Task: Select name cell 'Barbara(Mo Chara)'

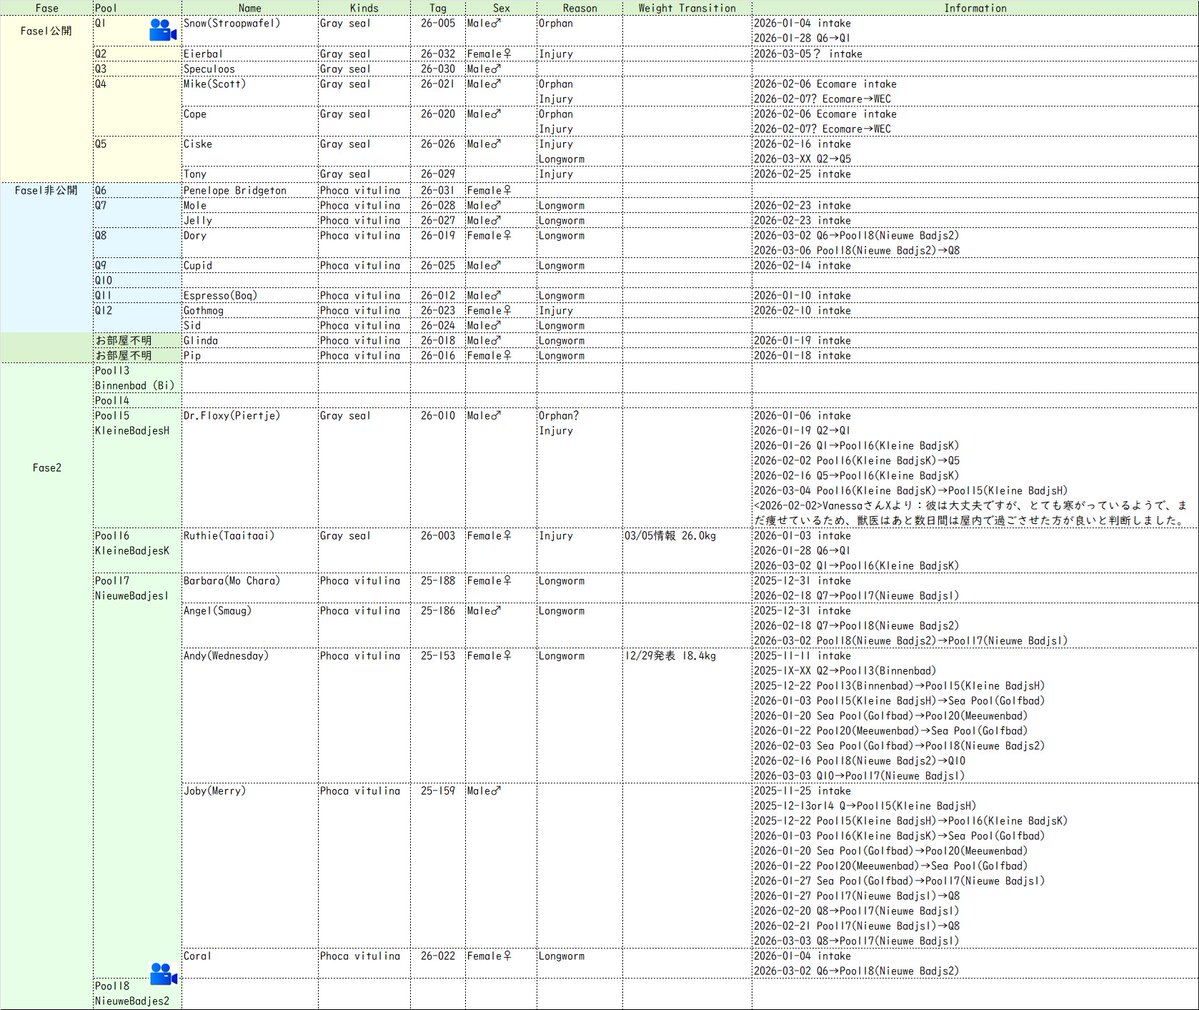Action: tap(250, 588)
